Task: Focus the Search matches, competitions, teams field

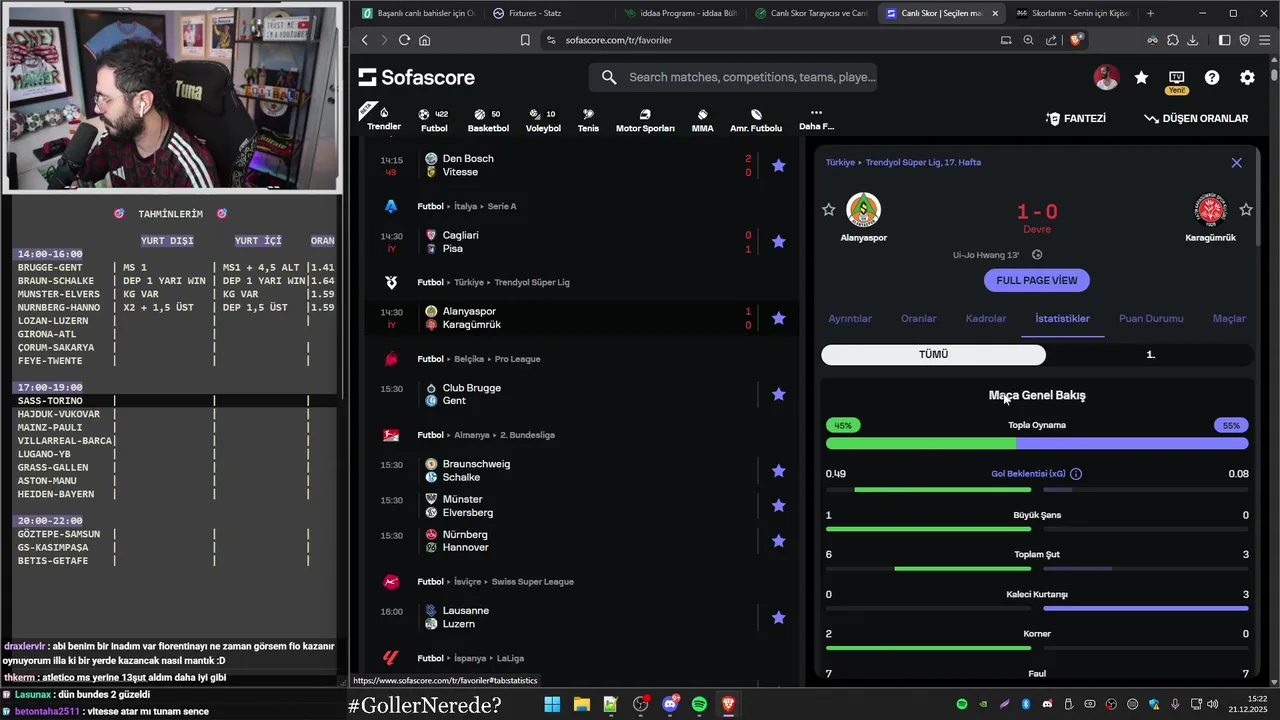Action: click(733, 77)
